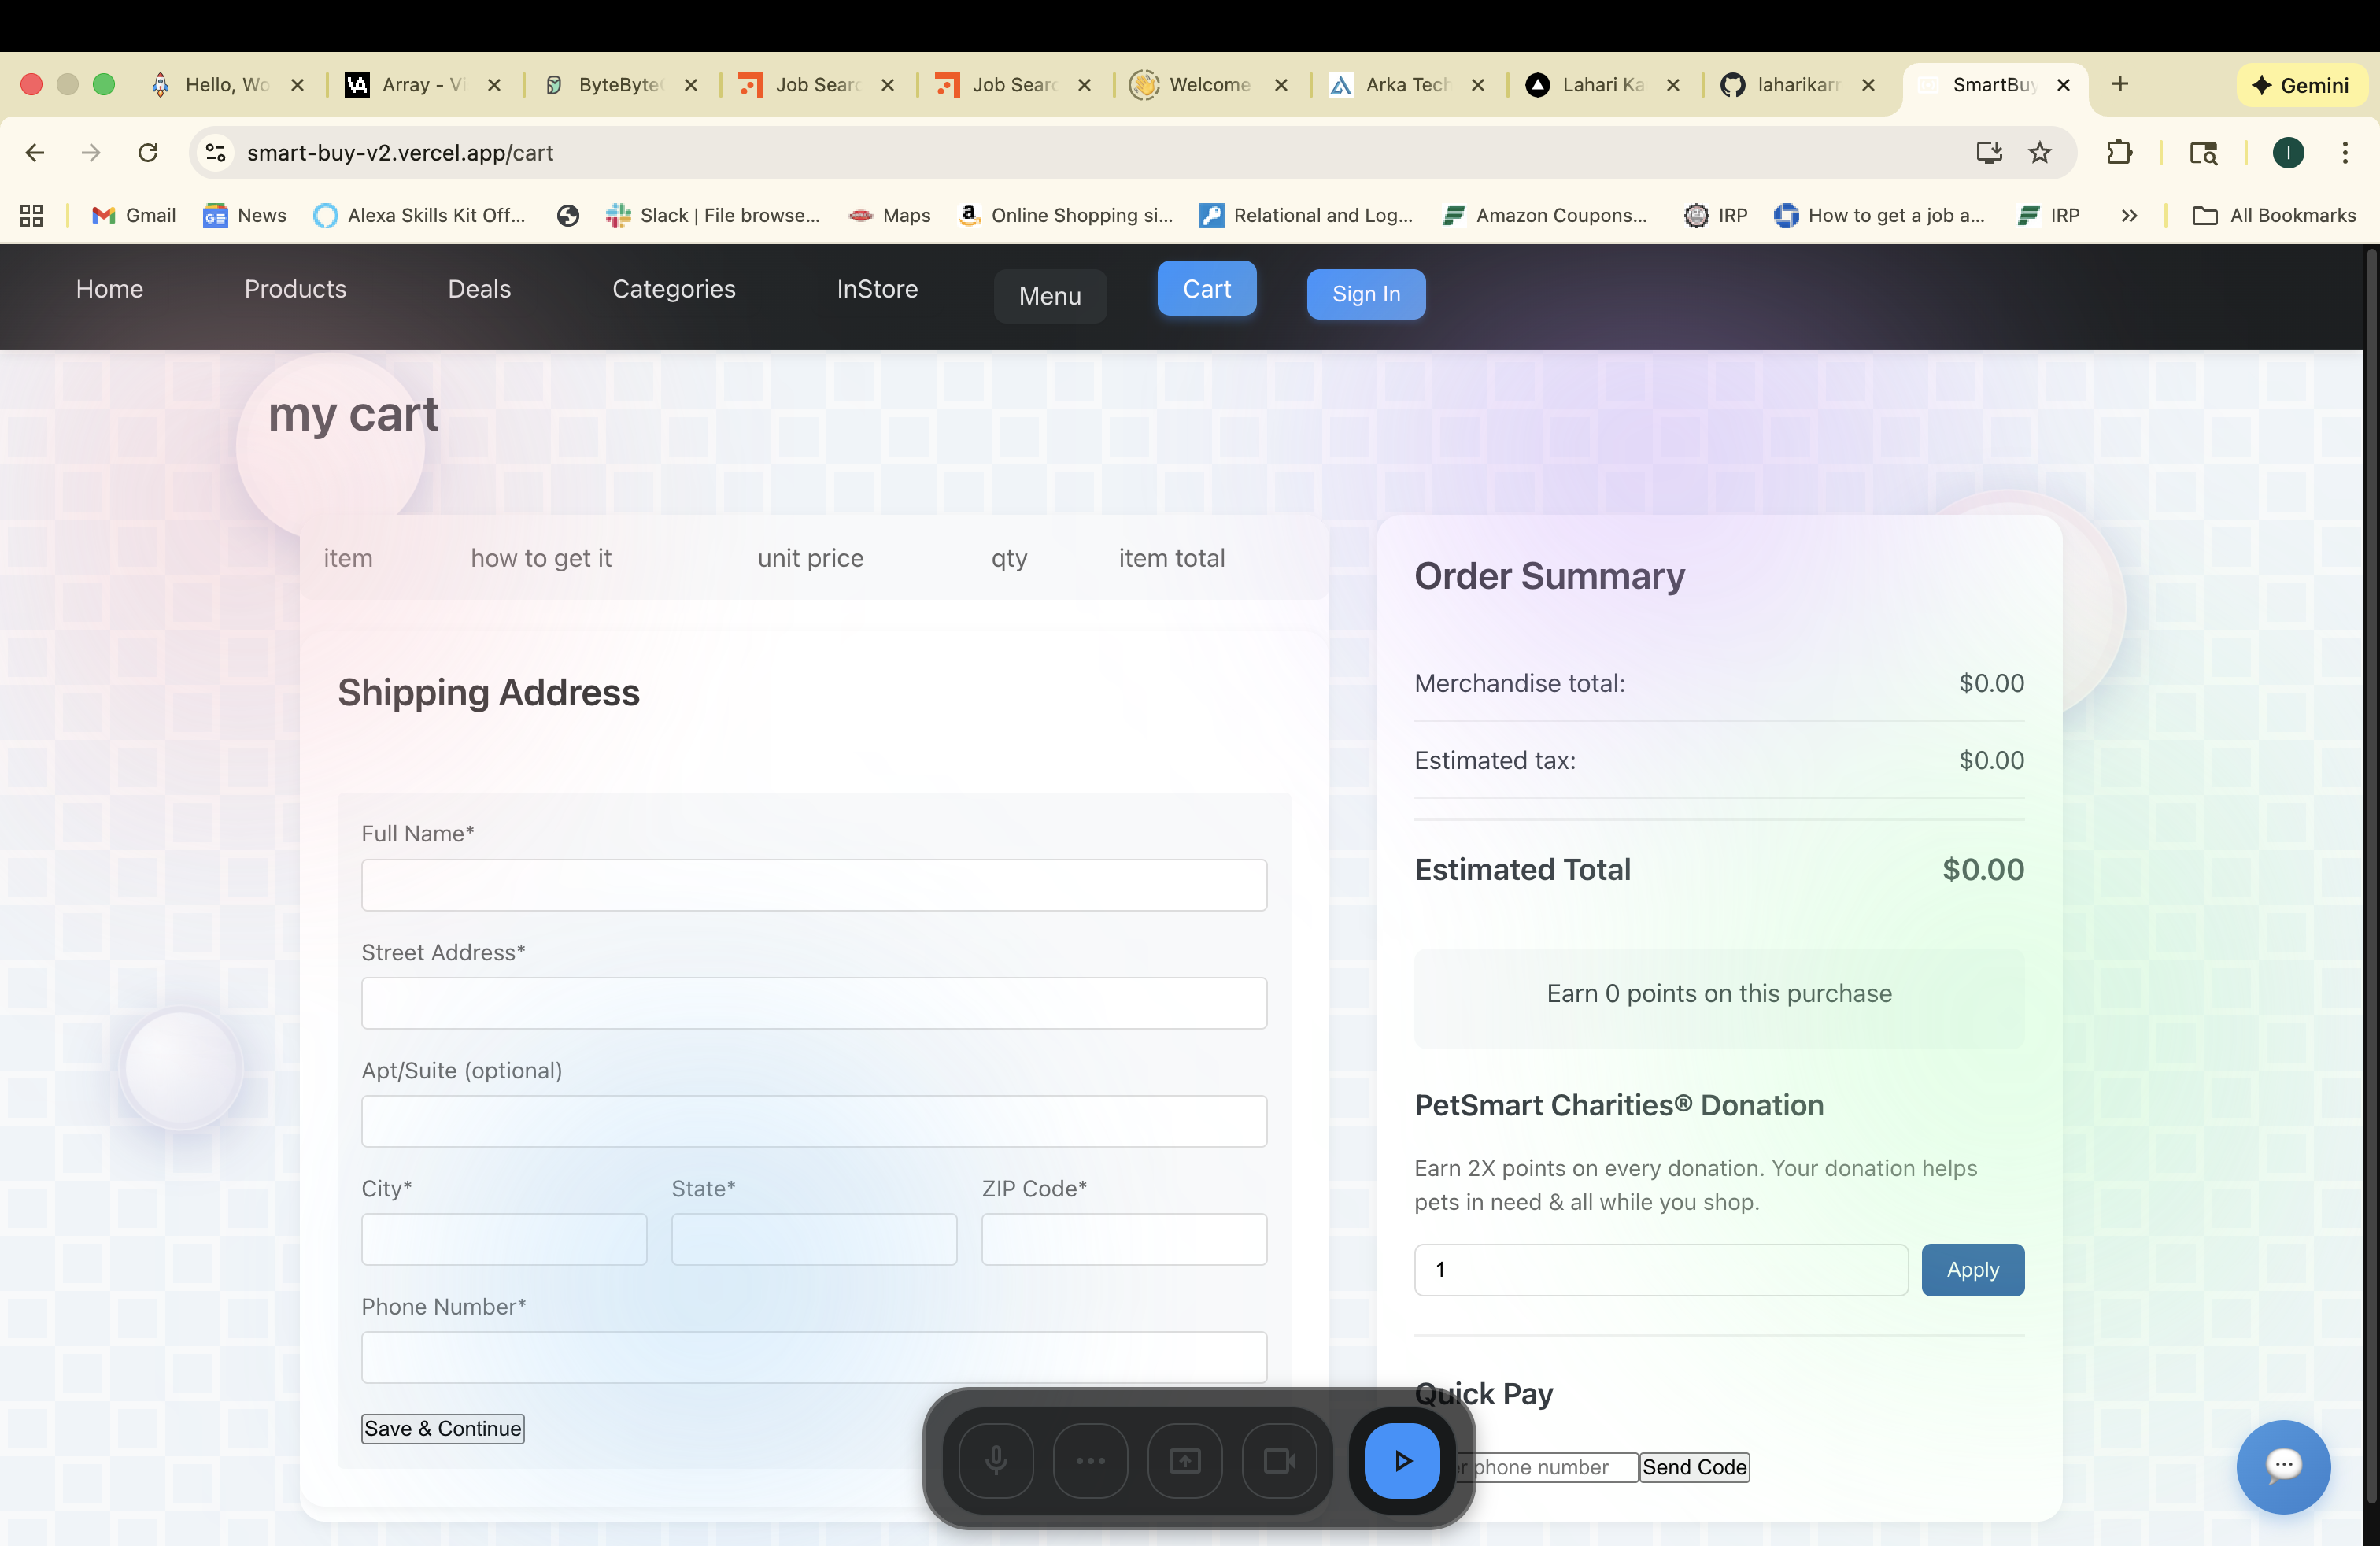The image size is (2380, 1546).
Task: Click the Menu button
Action: point(1050,296)
